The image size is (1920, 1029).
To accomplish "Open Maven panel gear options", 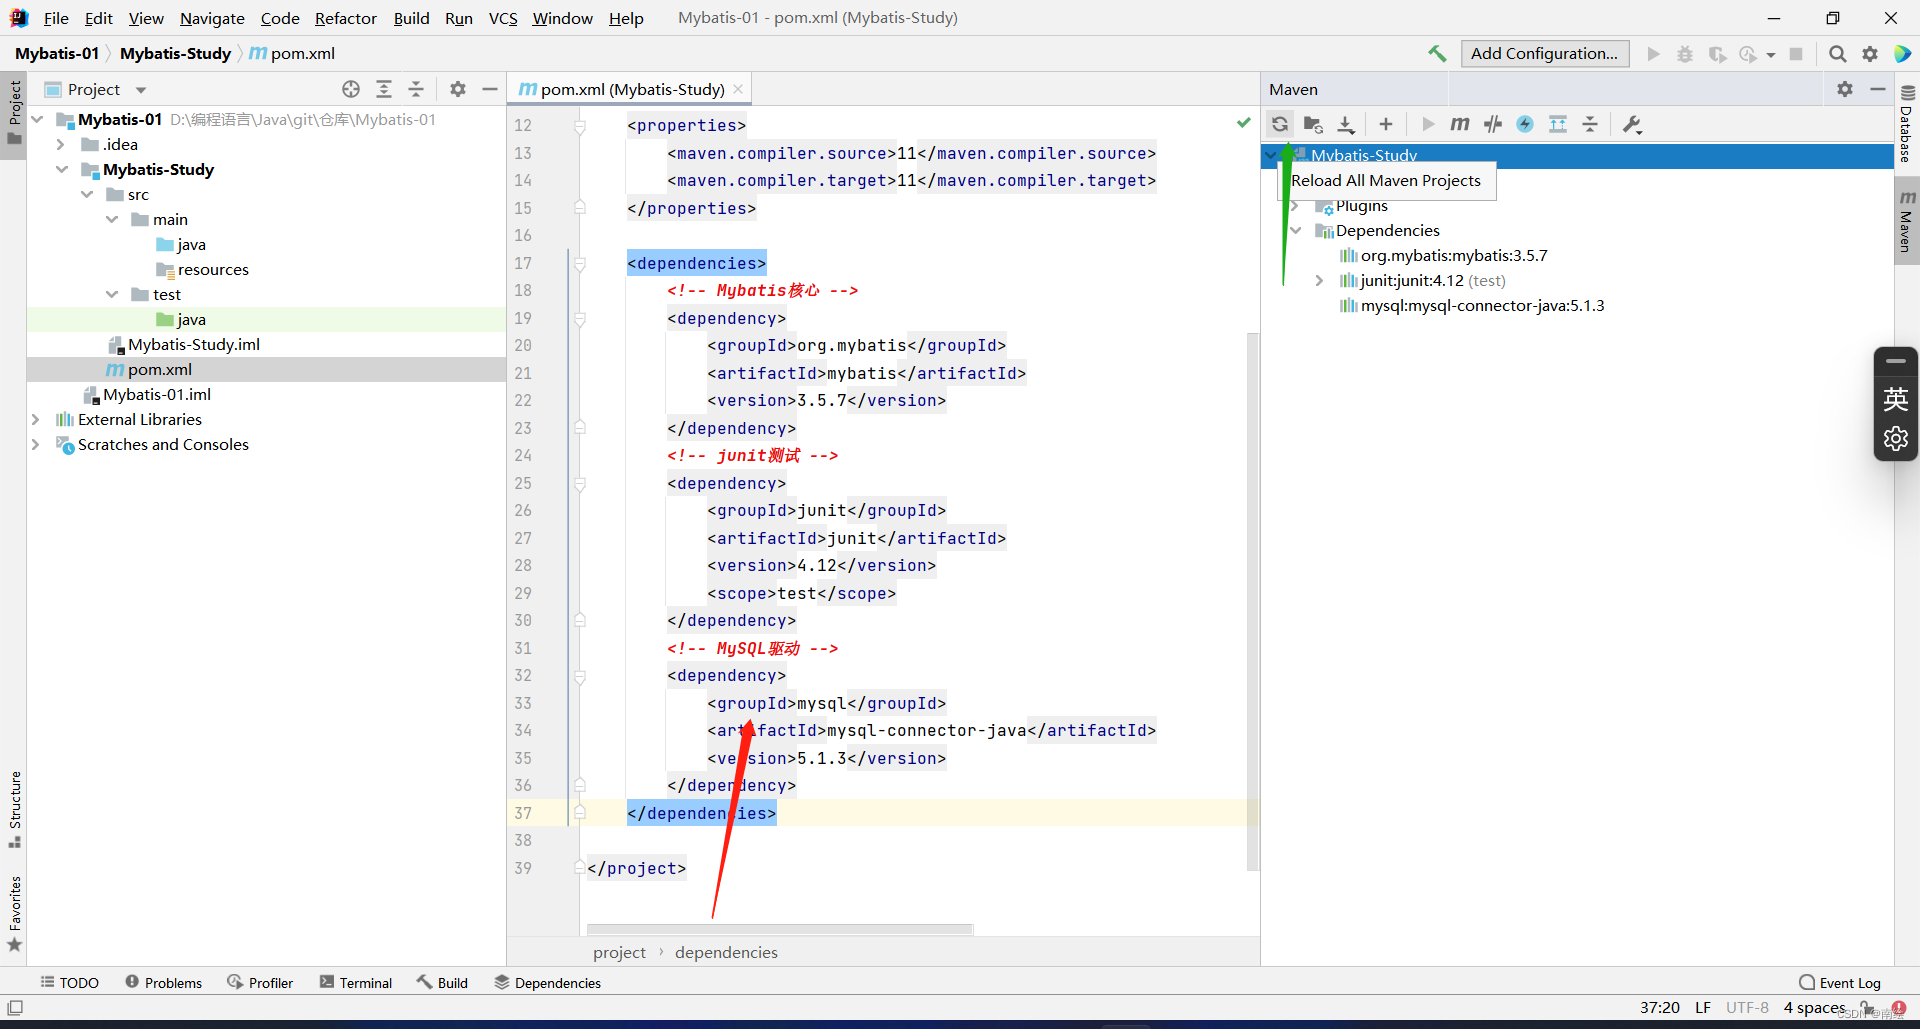I will click(1845, 89).
